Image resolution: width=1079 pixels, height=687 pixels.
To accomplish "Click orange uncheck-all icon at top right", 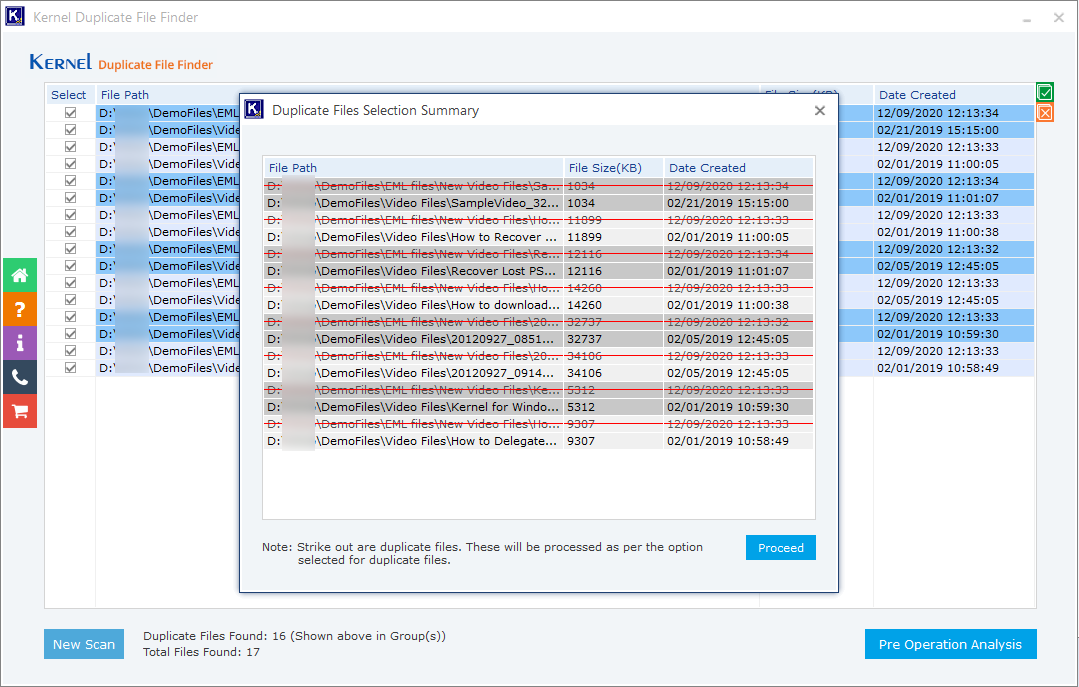I will [1045, 113].
